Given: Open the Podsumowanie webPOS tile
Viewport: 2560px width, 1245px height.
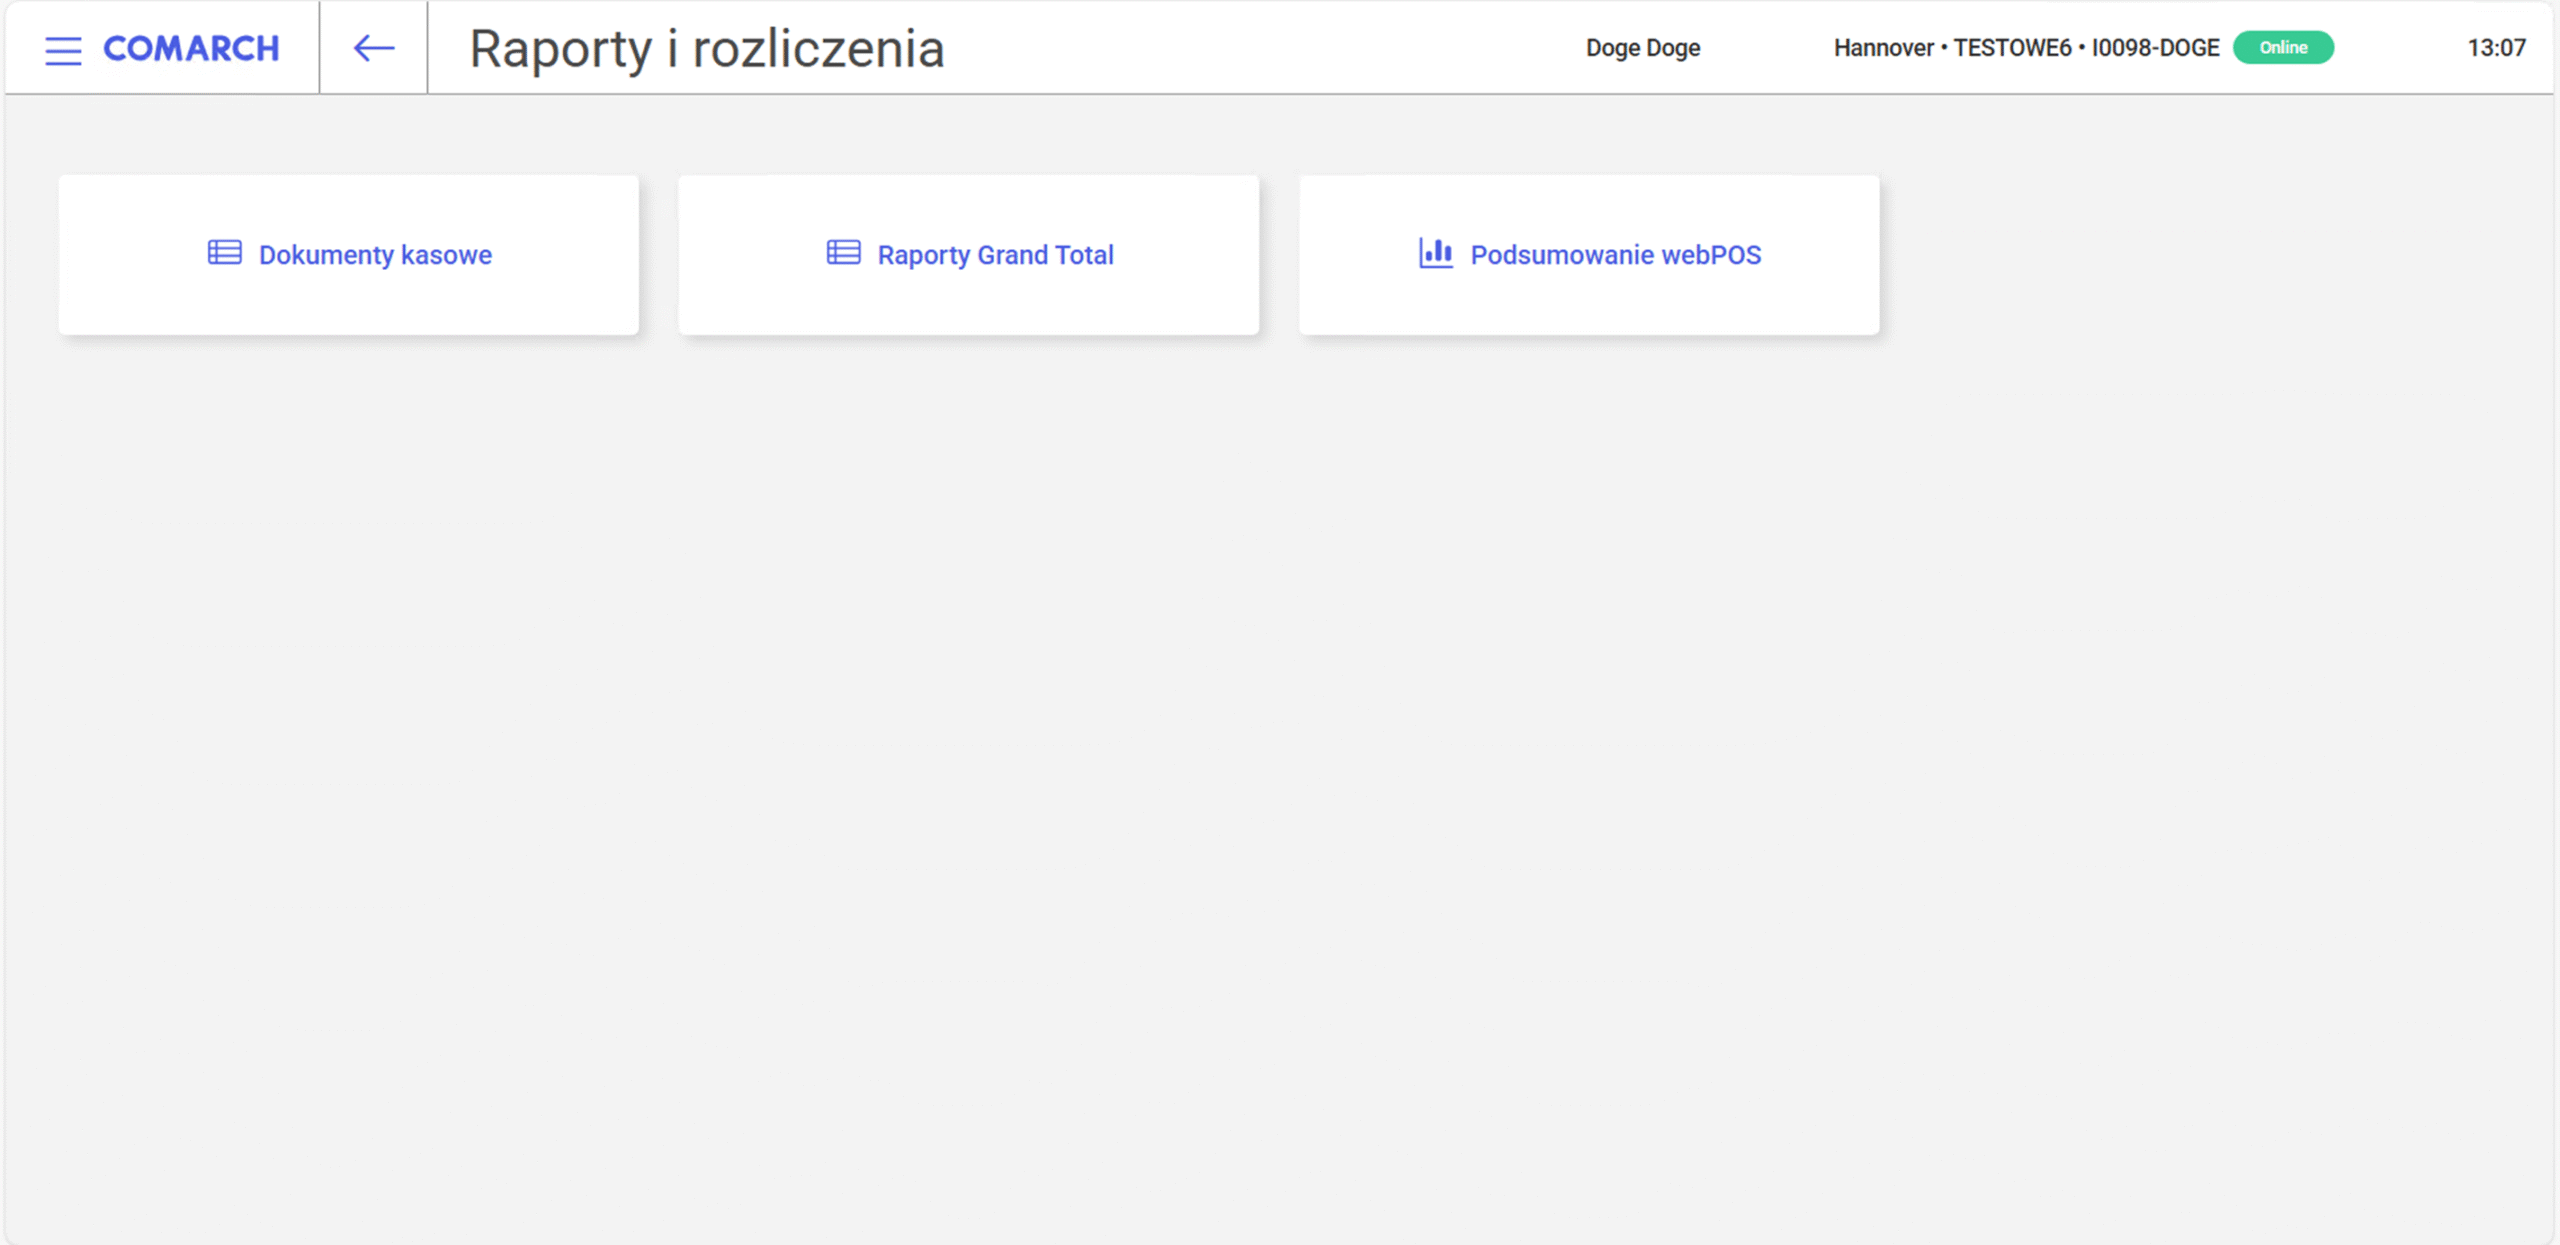Looking at the screenshot, I should (1589, 255).
